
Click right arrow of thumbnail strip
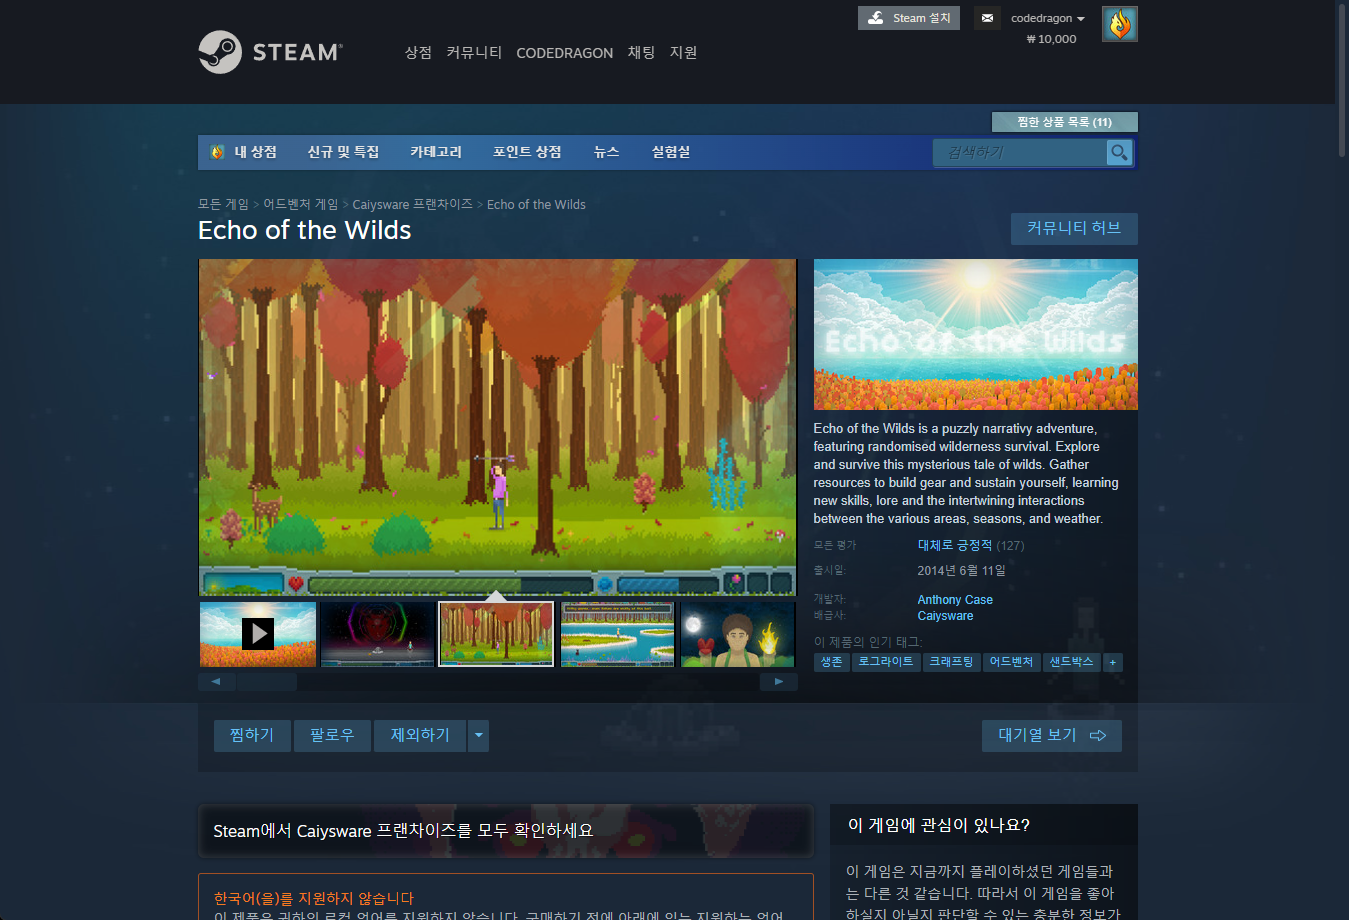[x=779, y=682]
